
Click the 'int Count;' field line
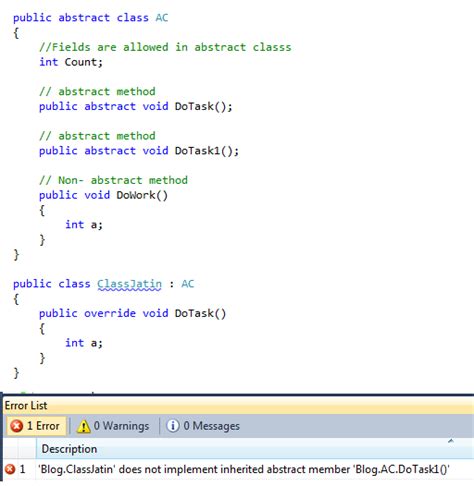[x=71, y=62]
